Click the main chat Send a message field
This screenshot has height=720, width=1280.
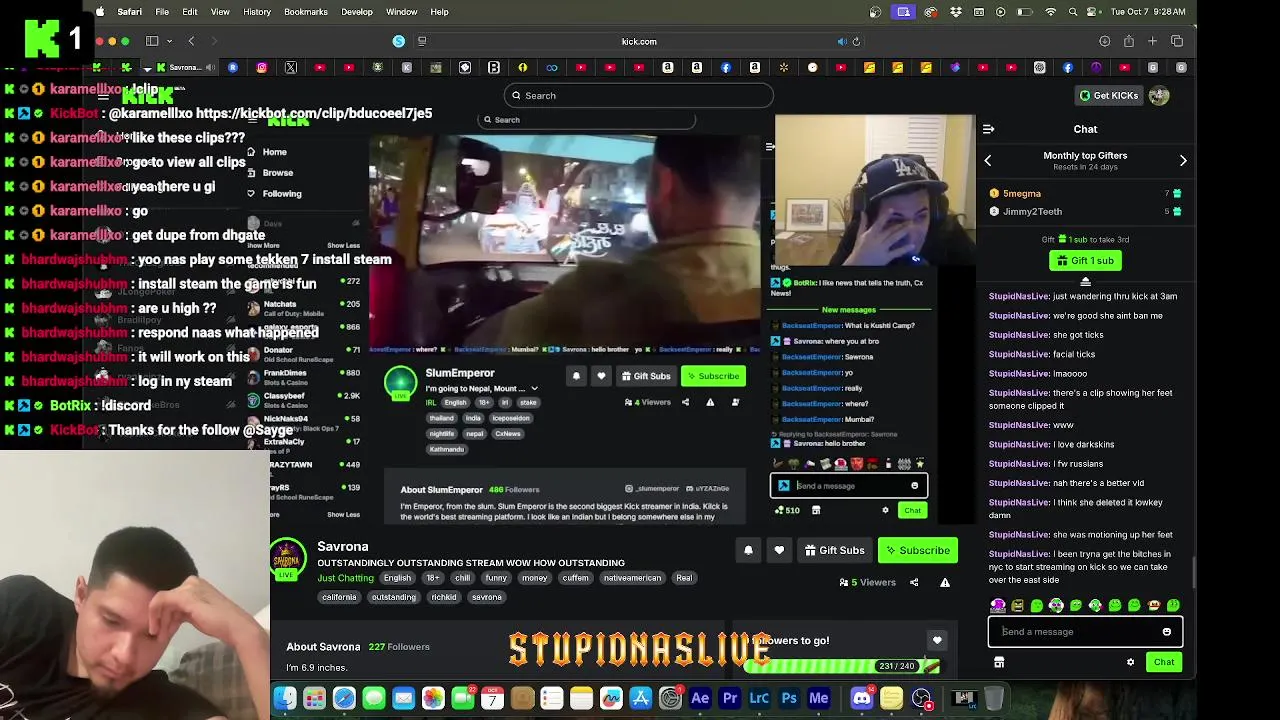click(1085, 632)
